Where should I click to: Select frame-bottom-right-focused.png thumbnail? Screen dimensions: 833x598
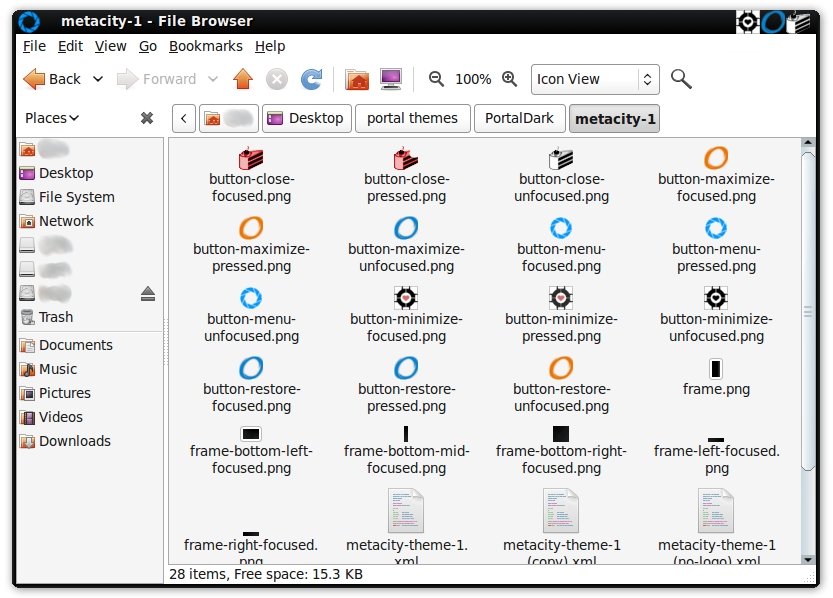click(561, 434)
